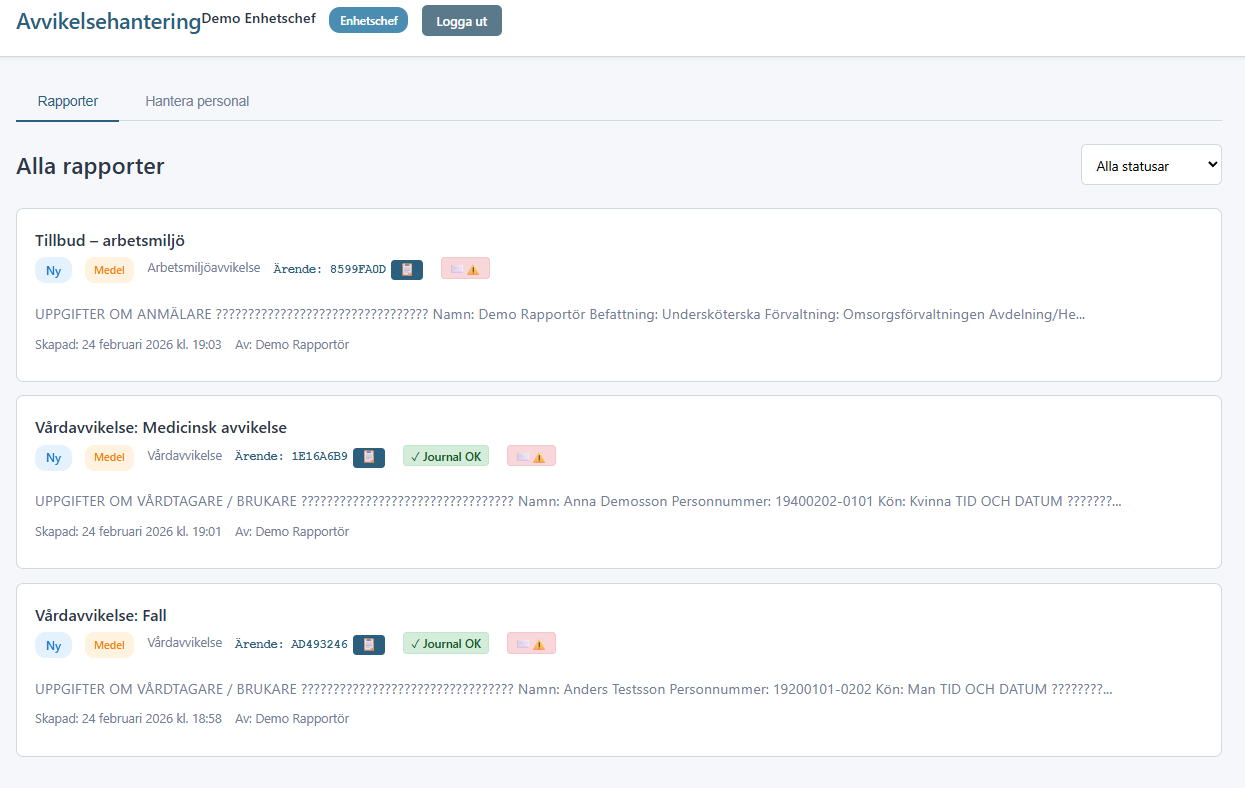Click the Enhetschef role badge
The image size is (1245, 788).
coord(368,21)
